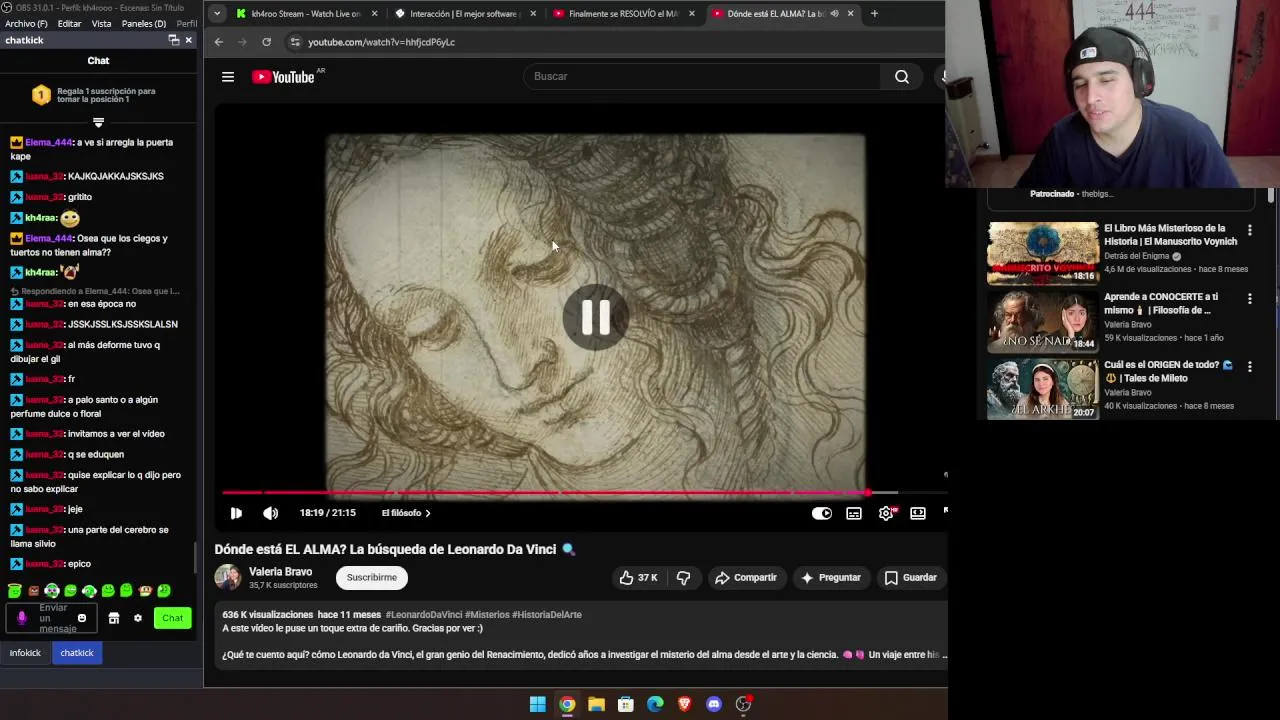
Task: Click the progress bar scrubber handle
Action: 868,493
